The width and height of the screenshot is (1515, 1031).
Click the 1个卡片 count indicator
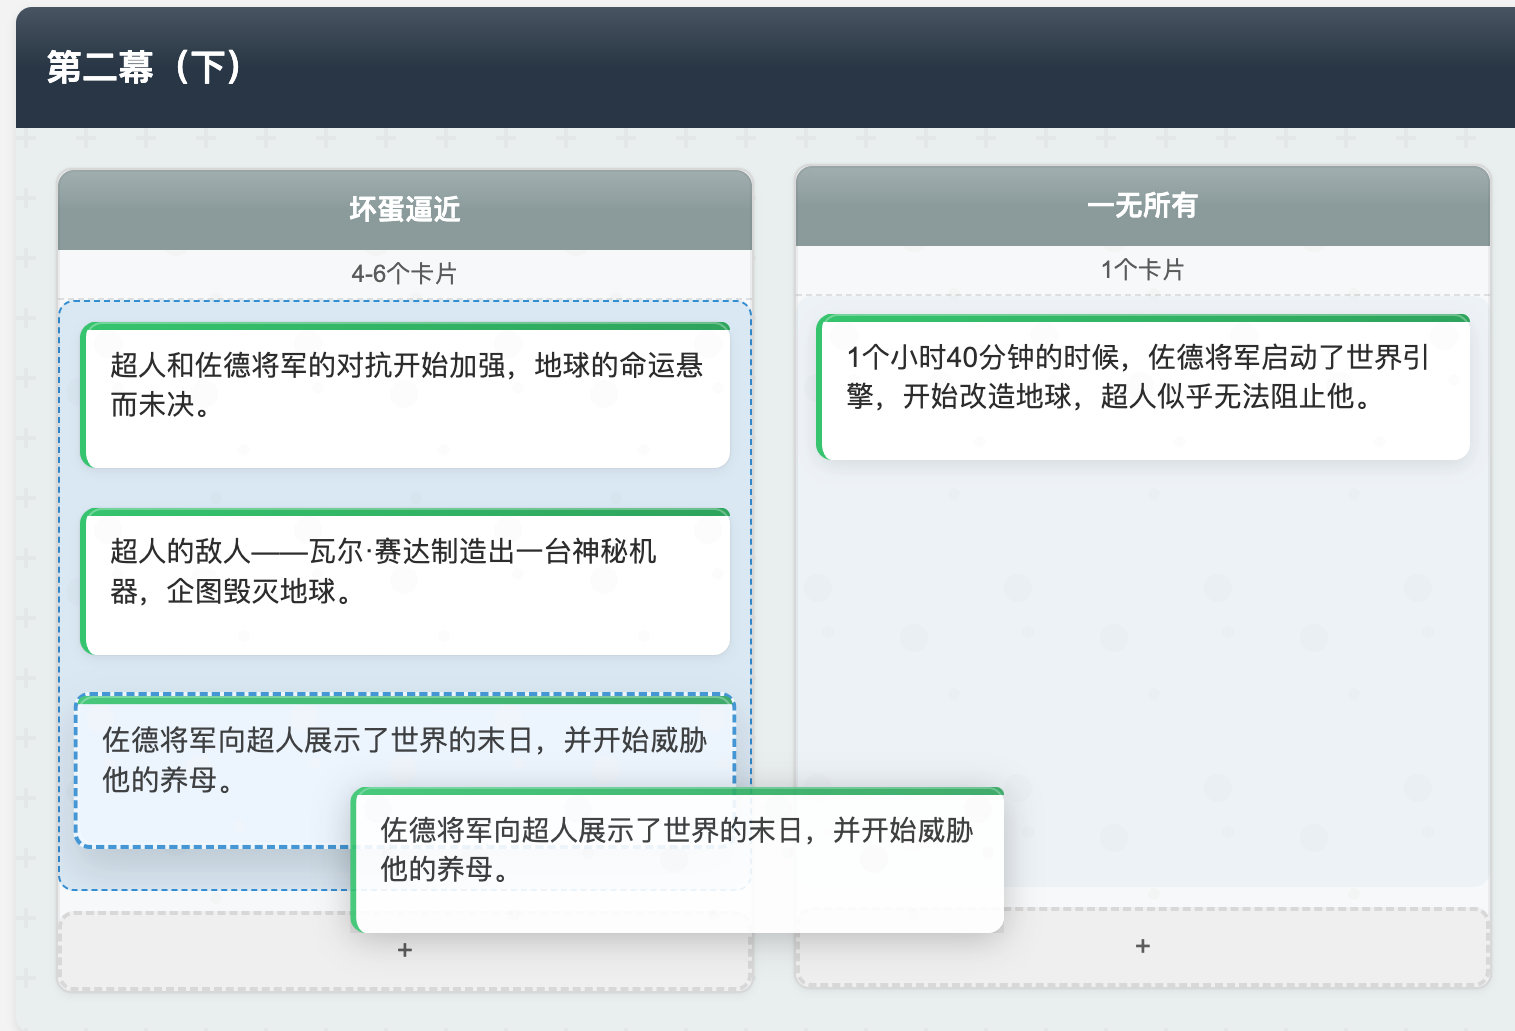click(1143, 268)
